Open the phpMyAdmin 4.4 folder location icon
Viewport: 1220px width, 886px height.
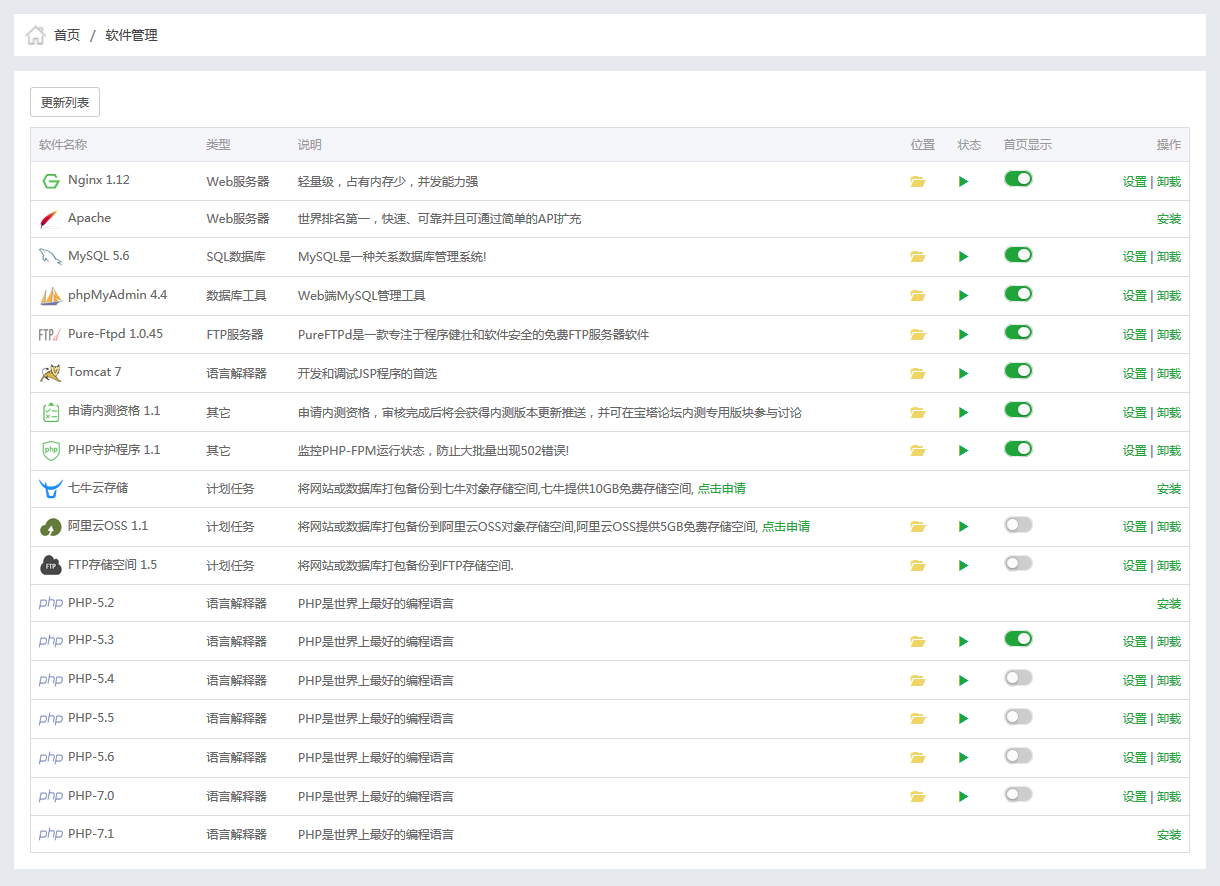(x=917, y=296)
